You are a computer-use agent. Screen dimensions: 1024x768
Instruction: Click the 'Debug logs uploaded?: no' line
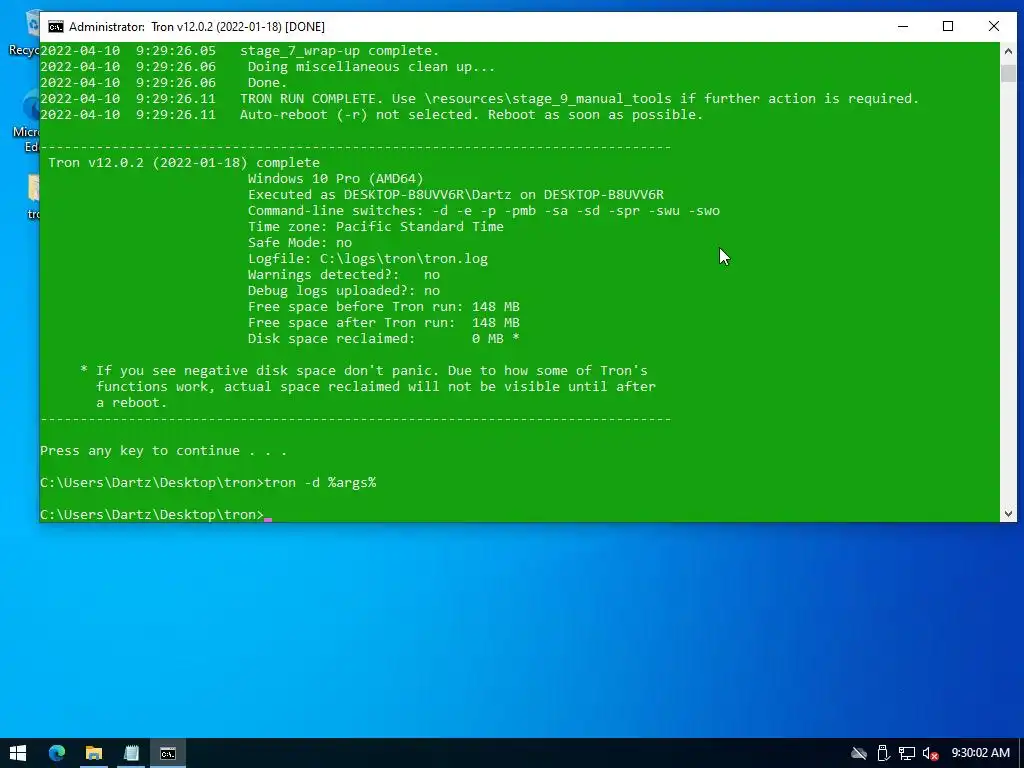pos(344,291)
